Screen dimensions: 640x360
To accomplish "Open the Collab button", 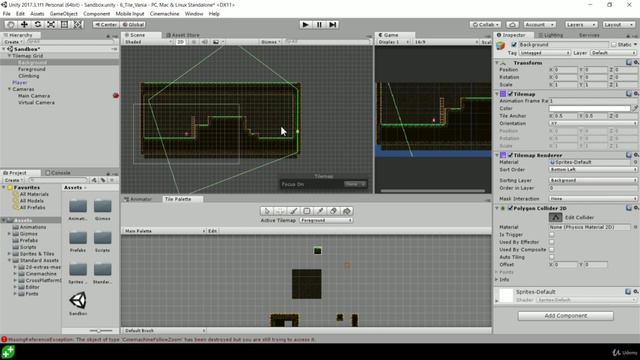I will coord(485,24).
